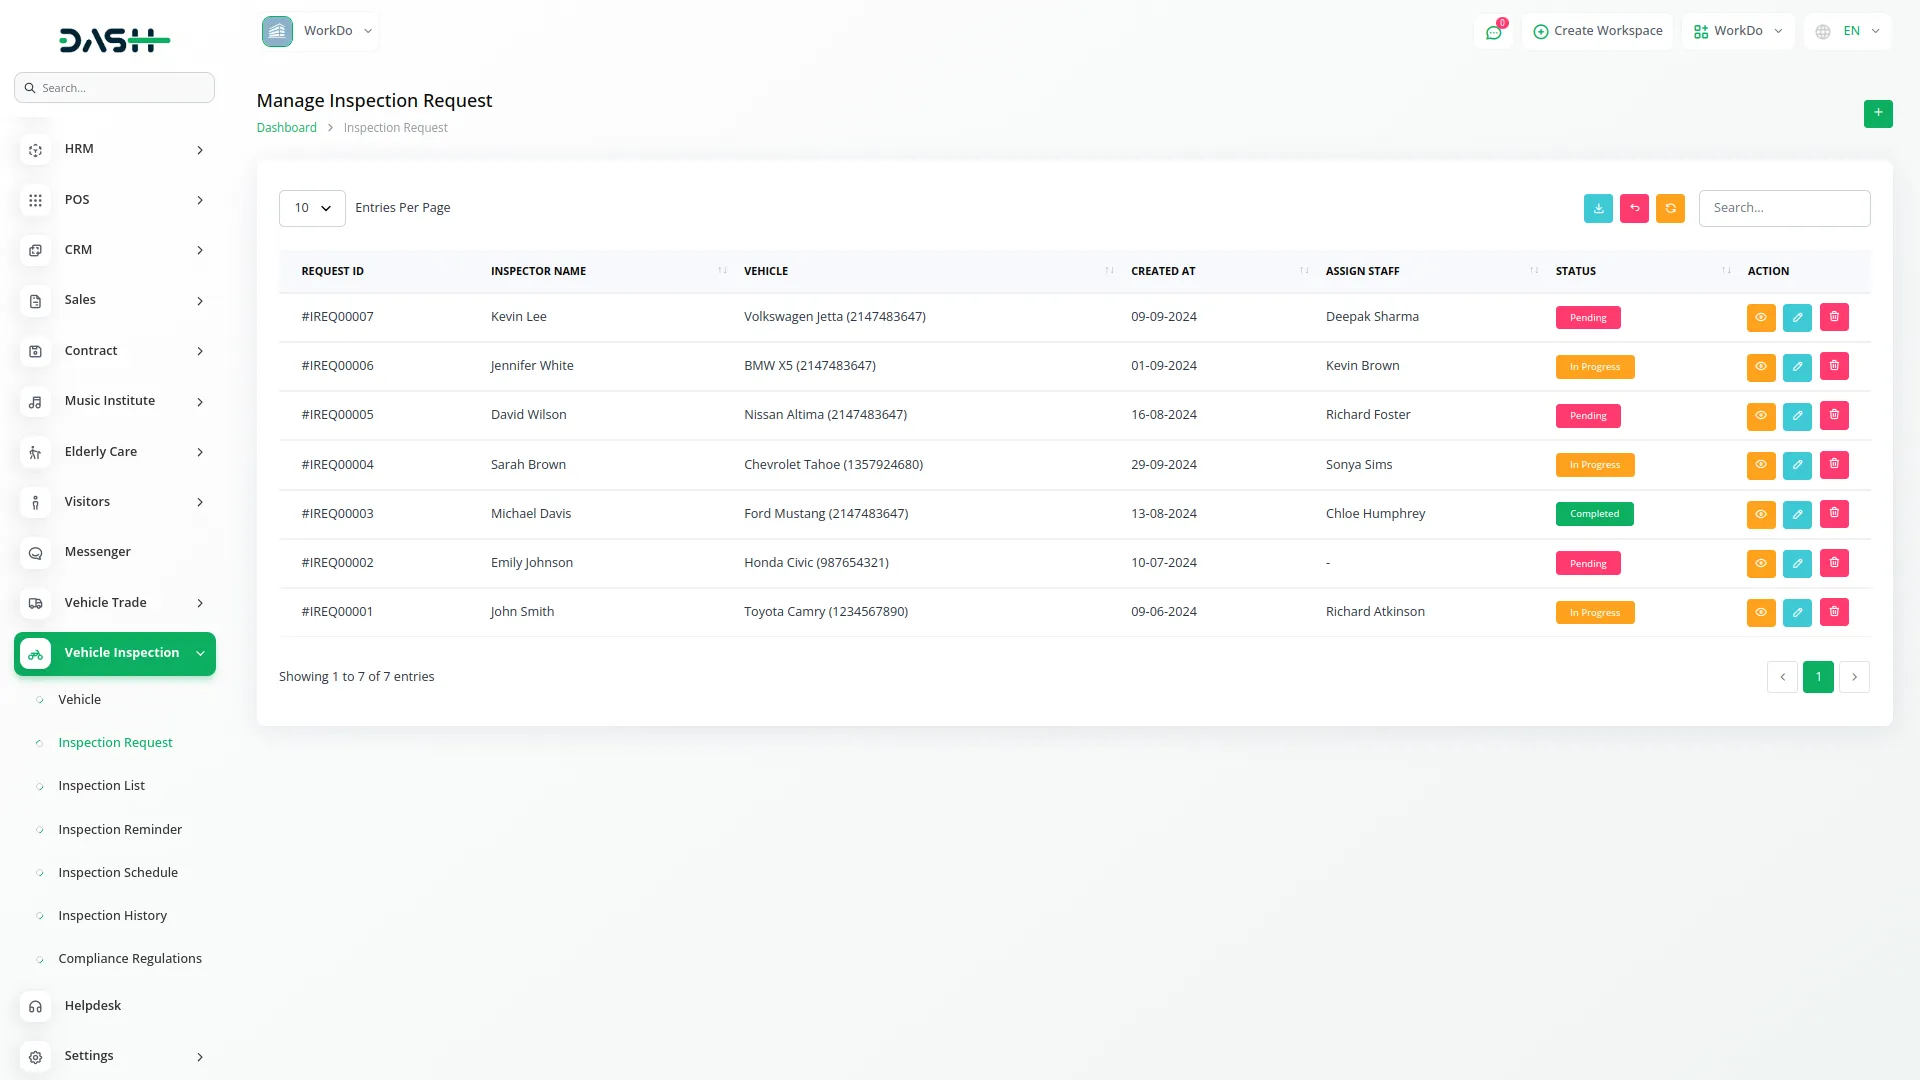Image resolution: width=1920 pixels, height=1080 pixels.
Task: Click the teal download export icon
Action: pyautogui.click(x=1598, y=208)
